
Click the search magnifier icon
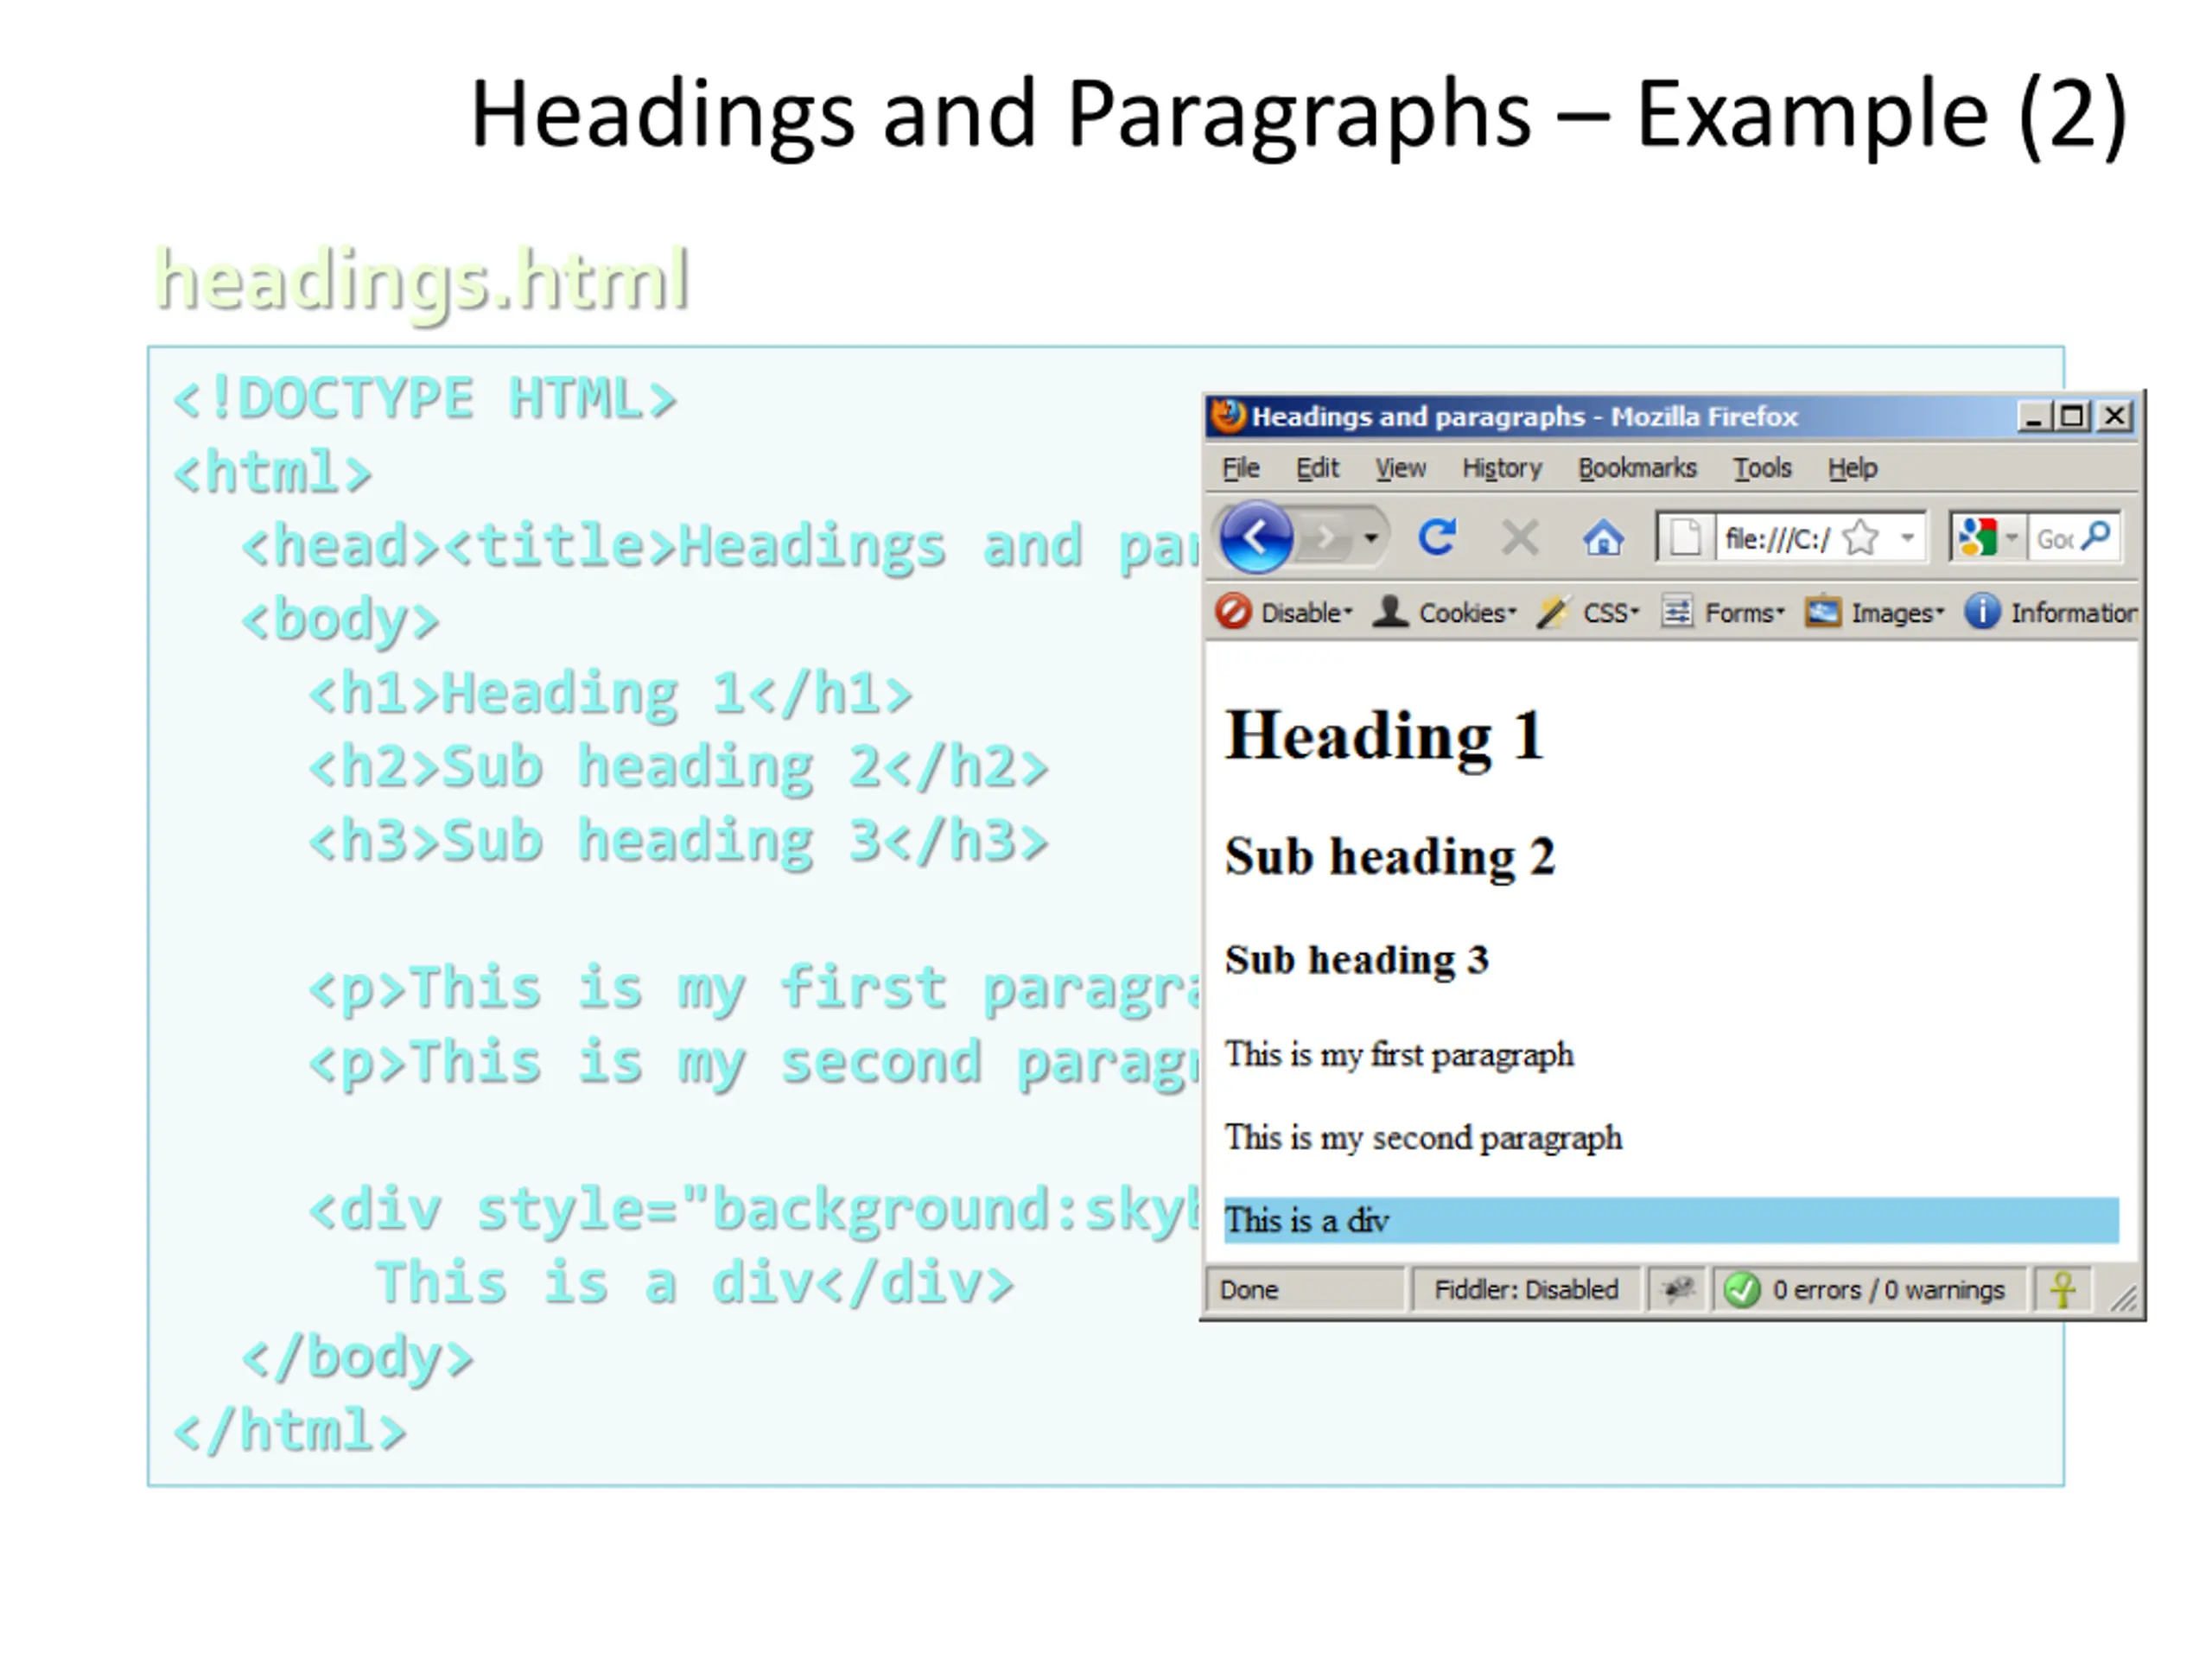coord(2096,536)
